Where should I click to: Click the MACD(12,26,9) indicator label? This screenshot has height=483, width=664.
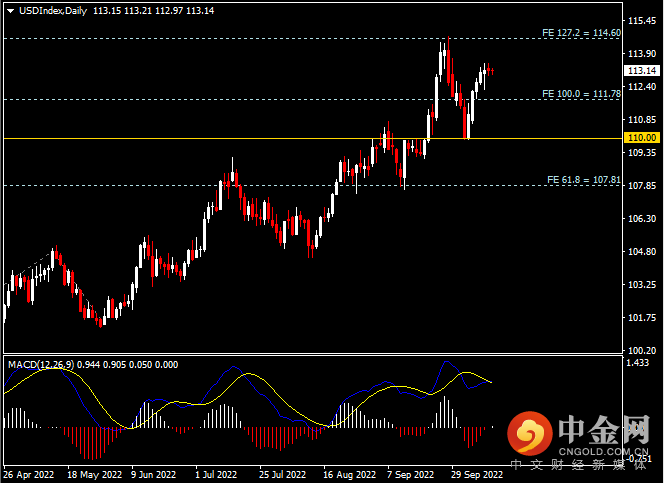tap(41, 364)
